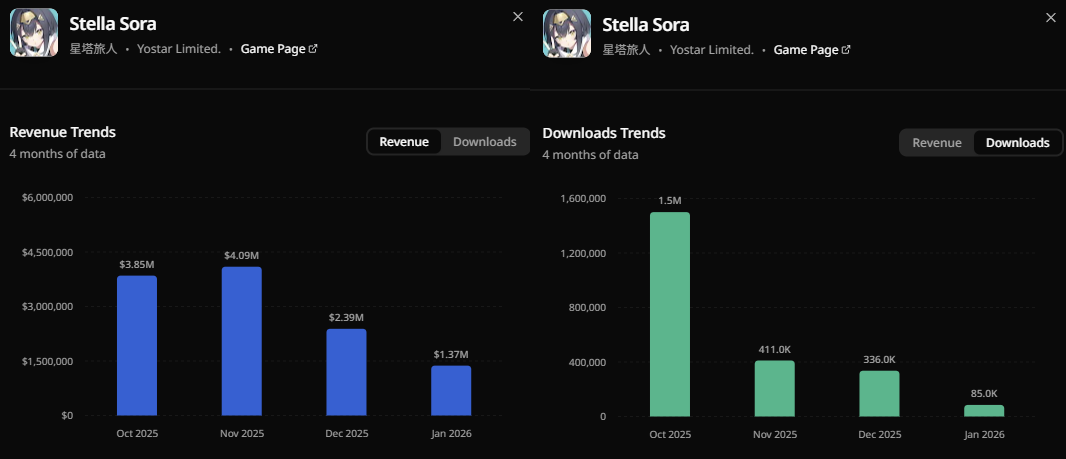Click the $3.85M Oct 2025 revenue bar
The height and width of the screenshot is (459, 1066).
click(x=137, y=345)
